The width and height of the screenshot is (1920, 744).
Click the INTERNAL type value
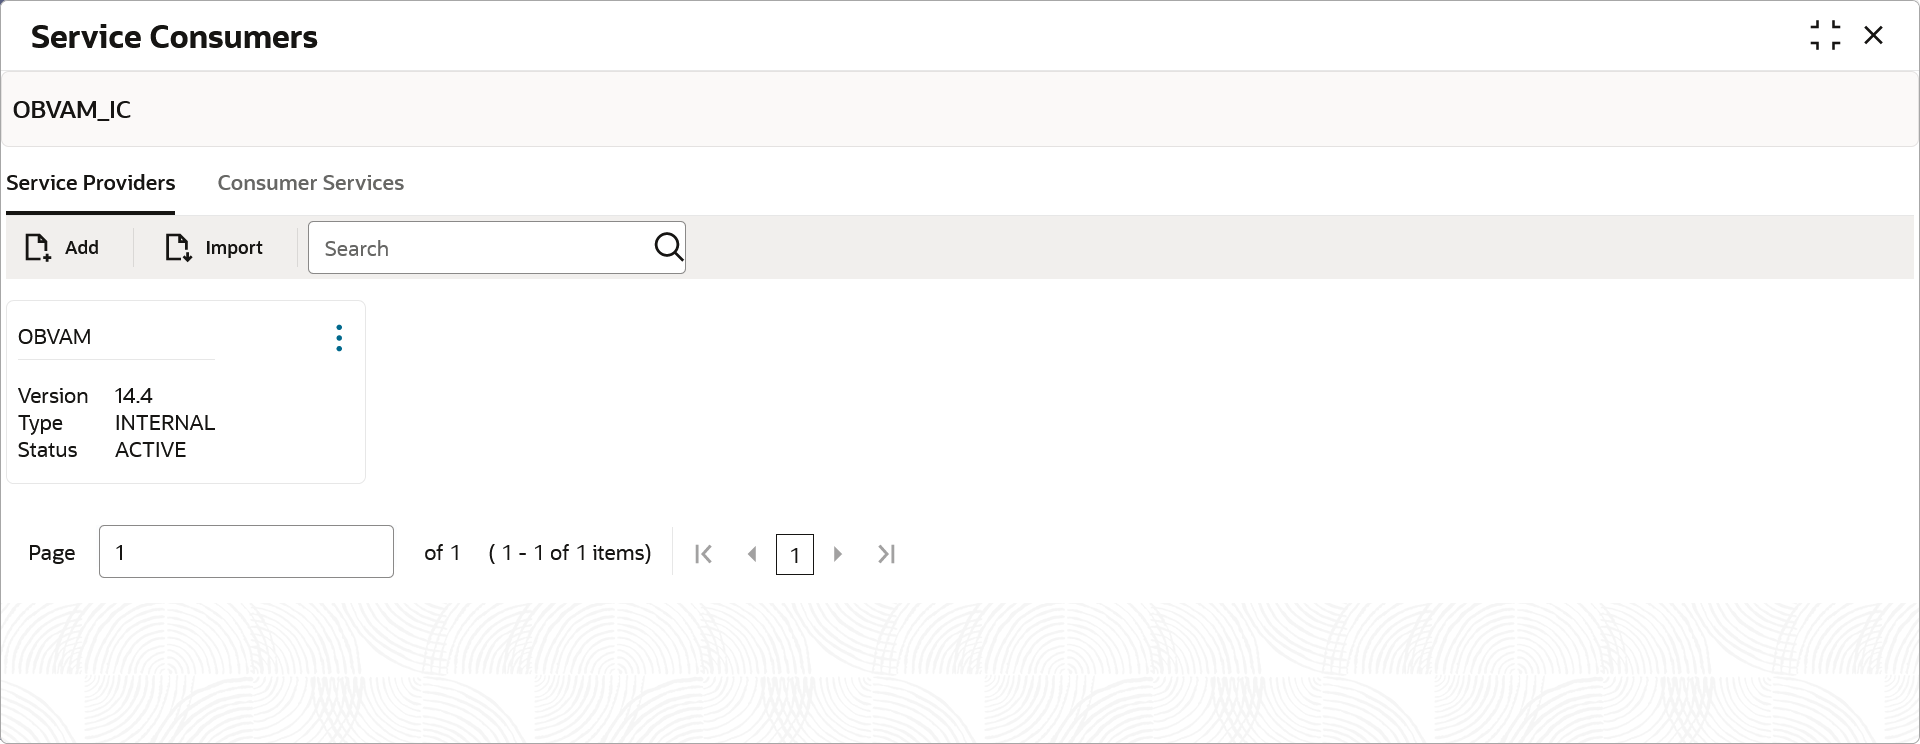(x=165, y=423)
